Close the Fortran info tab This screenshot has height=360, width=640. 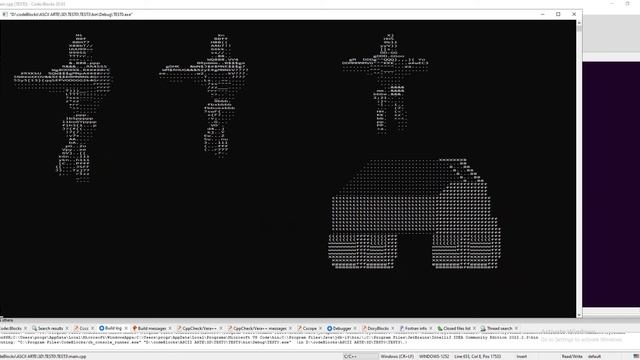[x=431, y=328]
